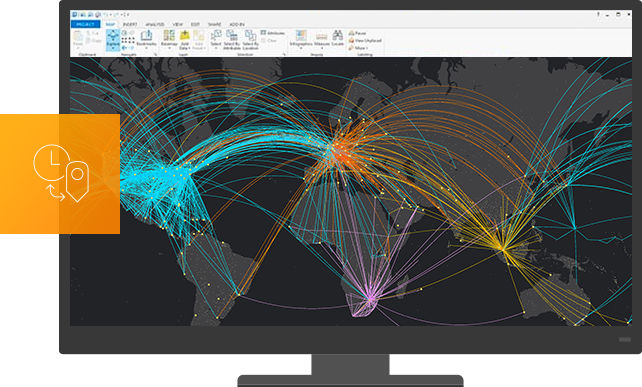The image size is (642, 387).
Task: Open the Bookmarks tool
Action: 146,39
